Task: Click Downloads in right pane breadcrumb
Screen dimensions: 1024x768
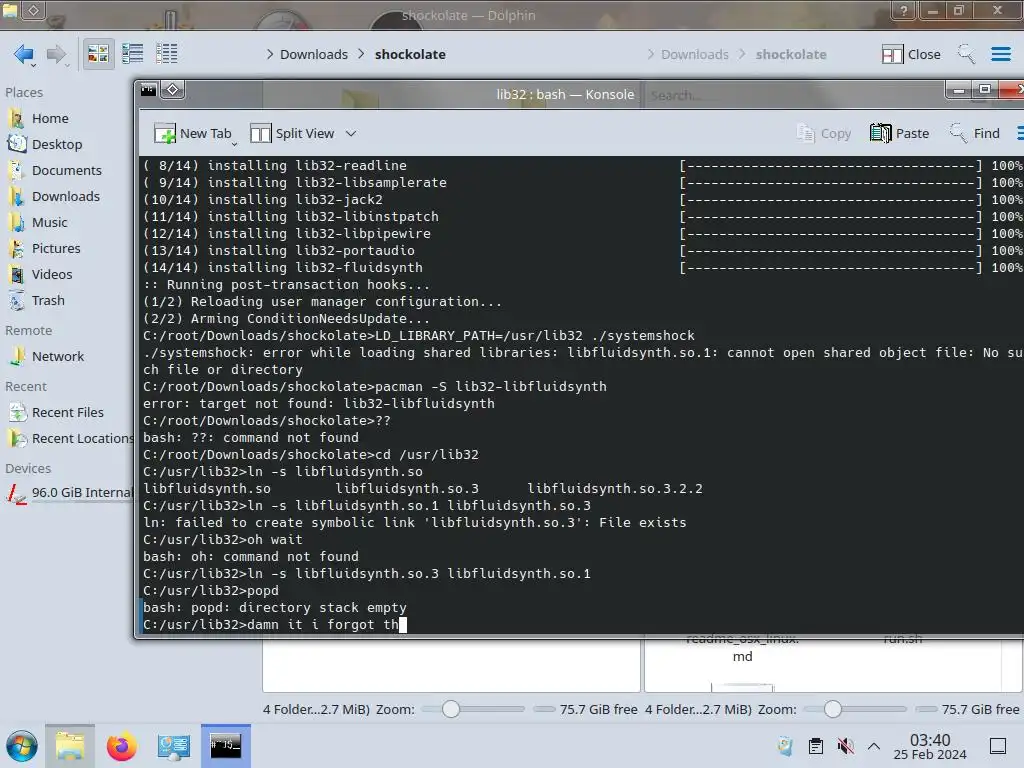Action: 694,54
